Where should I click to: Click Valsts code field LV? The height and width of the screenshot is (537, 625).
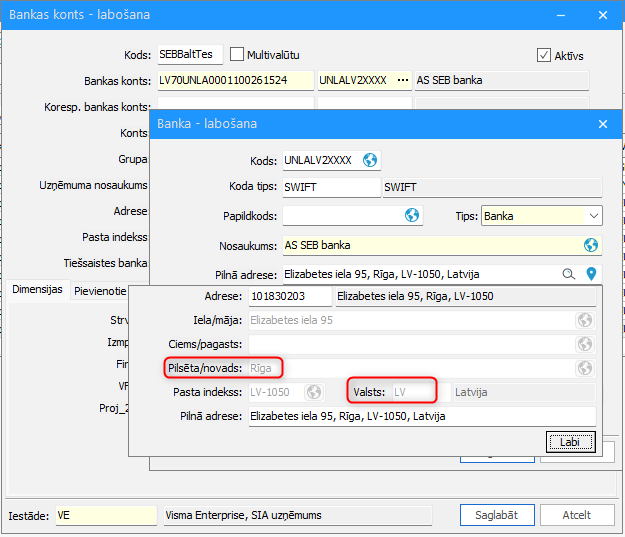point(421,392)
